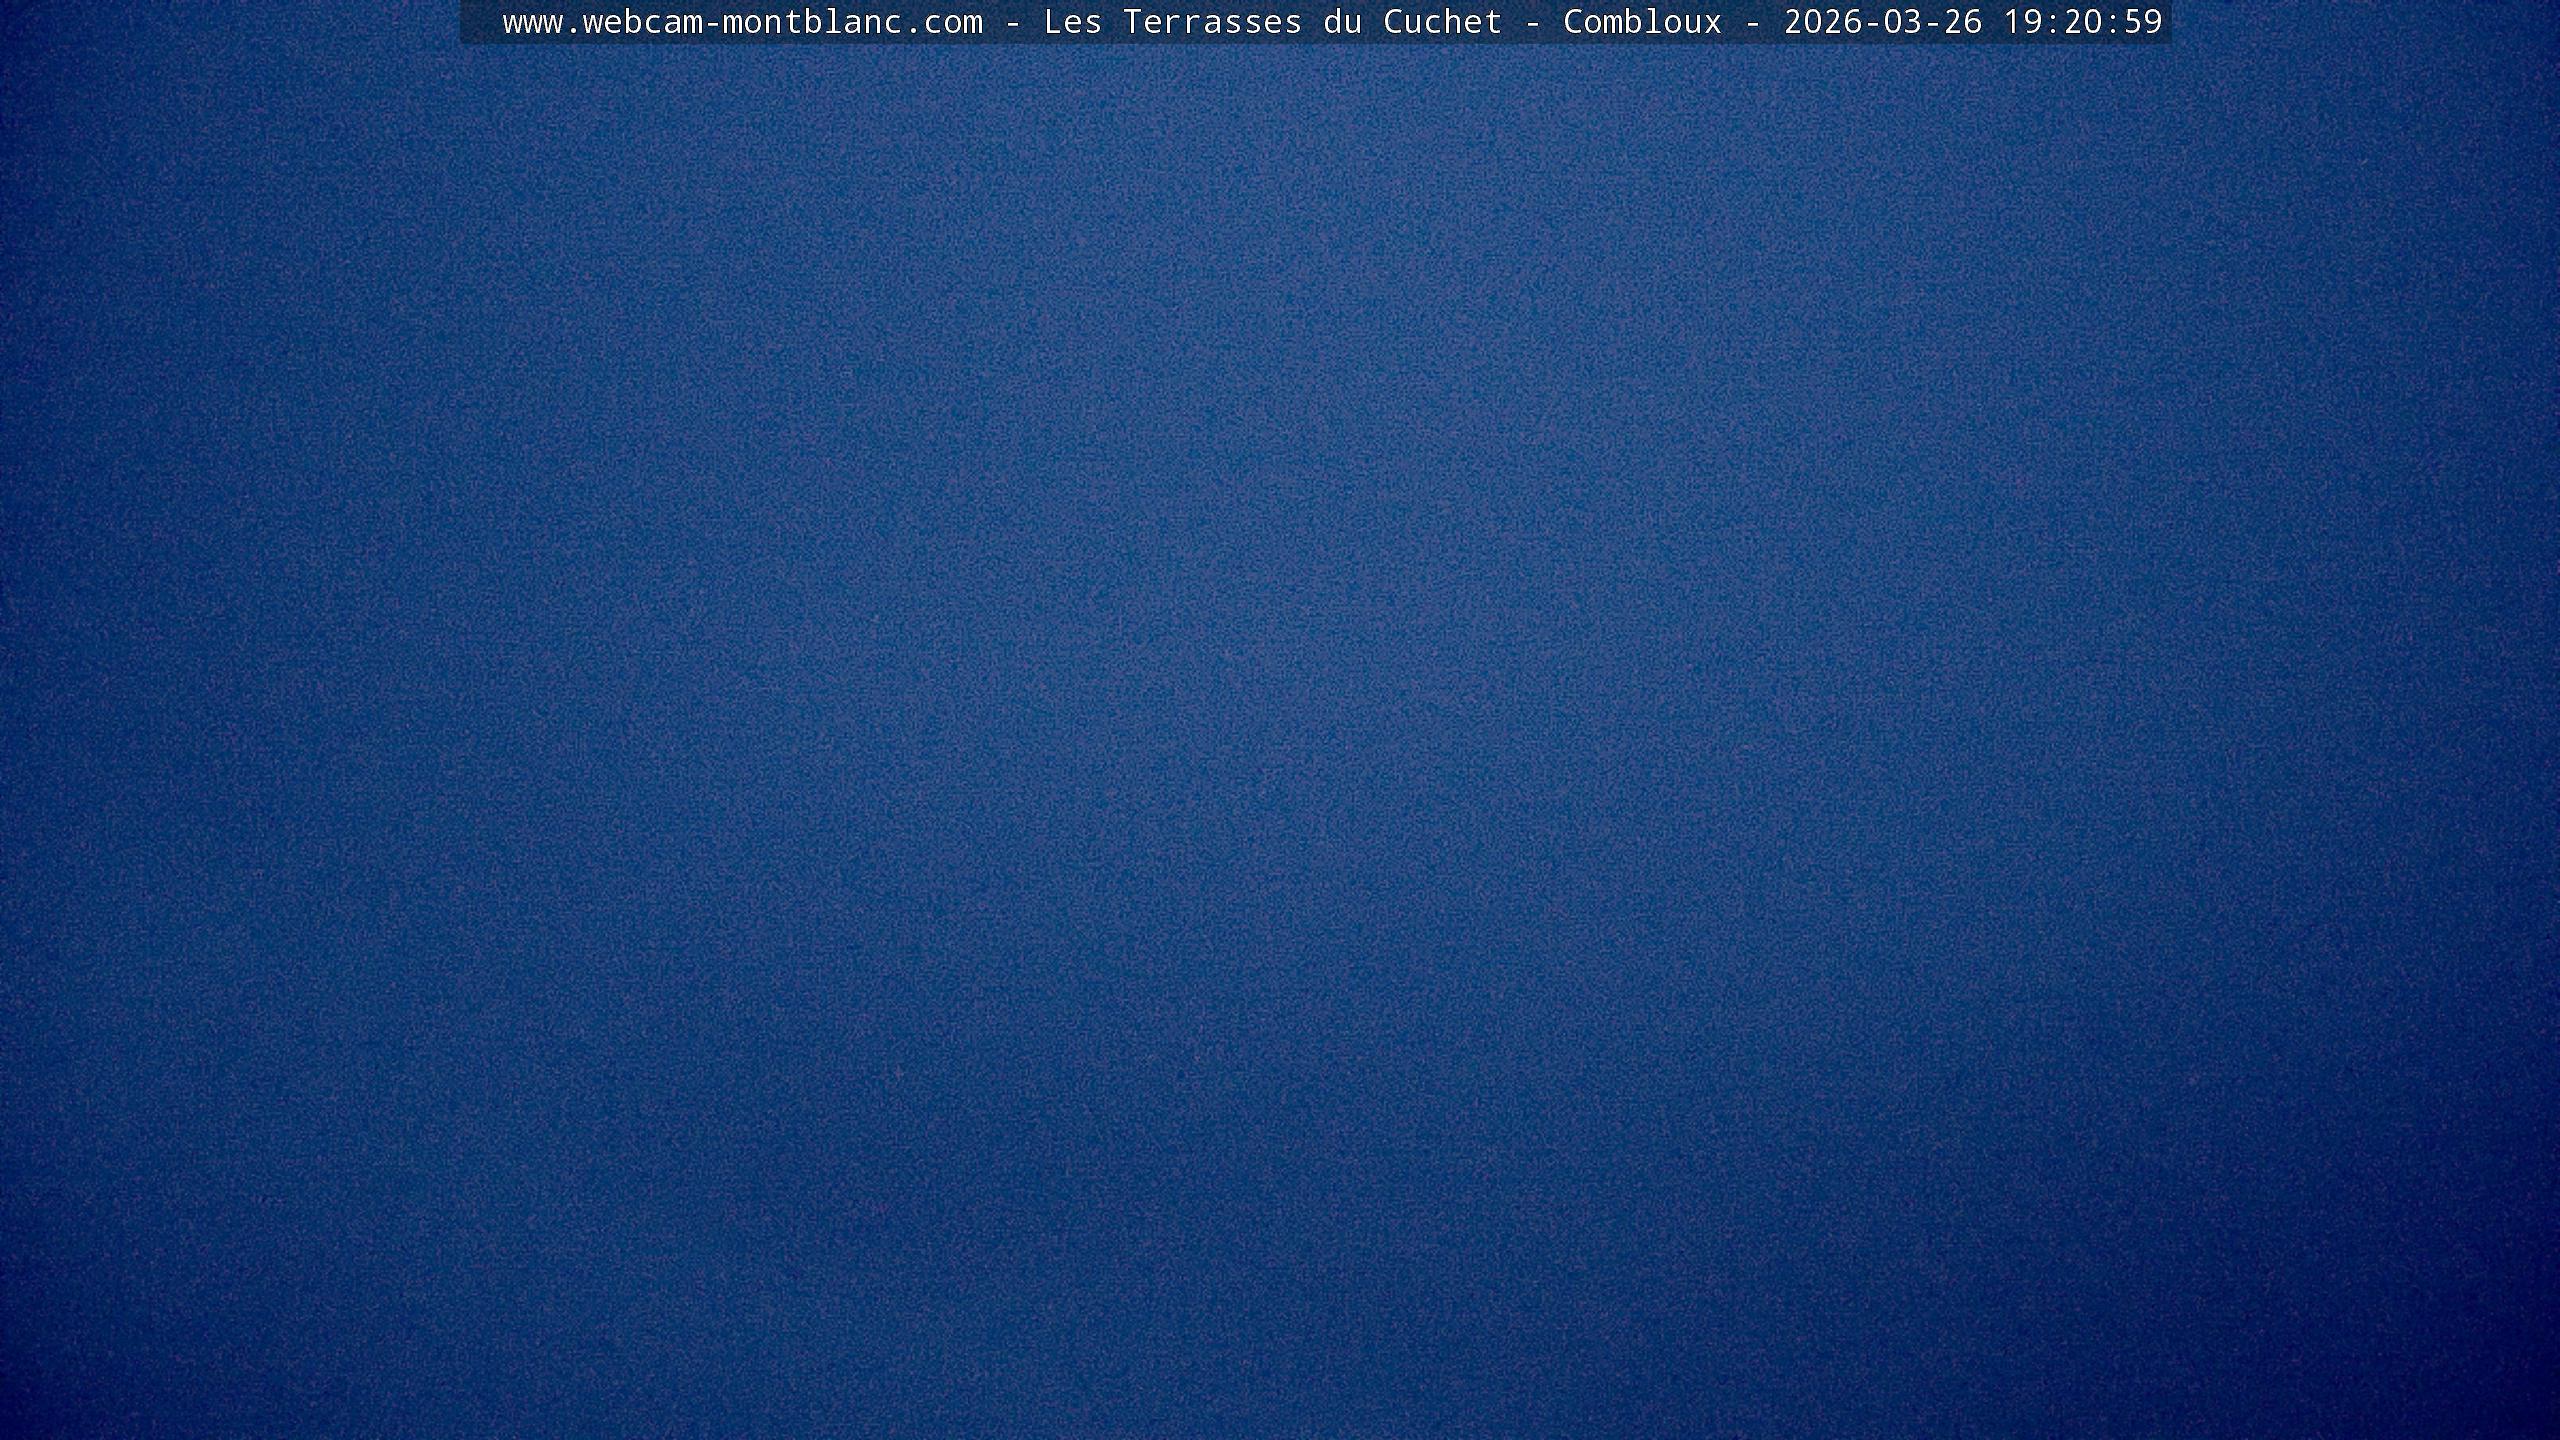
Task: Click the dash after the website URL
Action: [x=1012, y=22]
